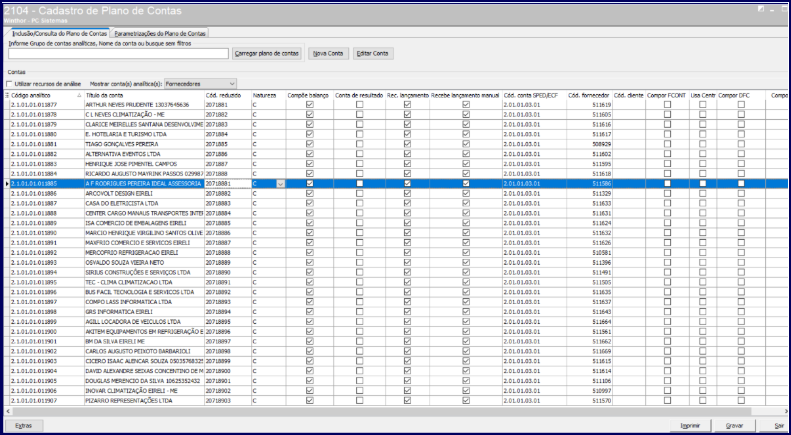Click the Cód. cliente column header
This screenshot has height=435, width=791.
(x=629, y=95)
